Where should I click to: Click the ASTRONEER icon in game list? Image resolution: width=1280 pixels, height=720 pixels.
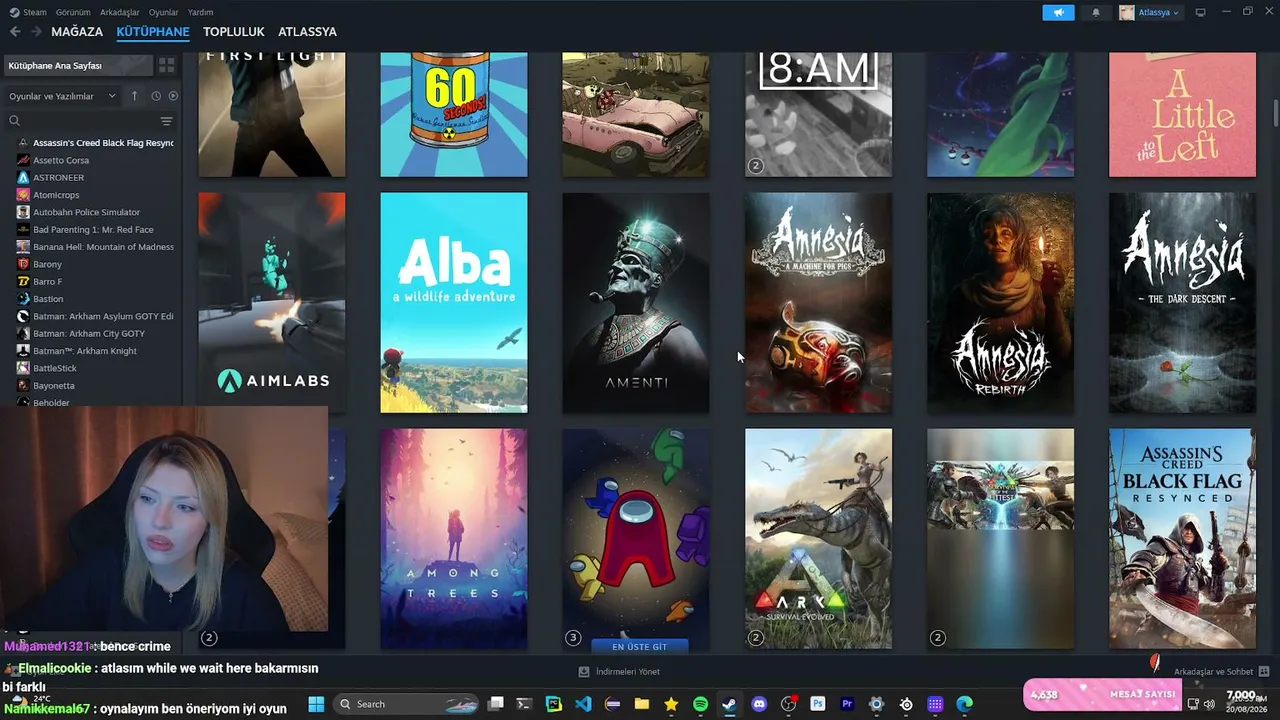point(23,177)
